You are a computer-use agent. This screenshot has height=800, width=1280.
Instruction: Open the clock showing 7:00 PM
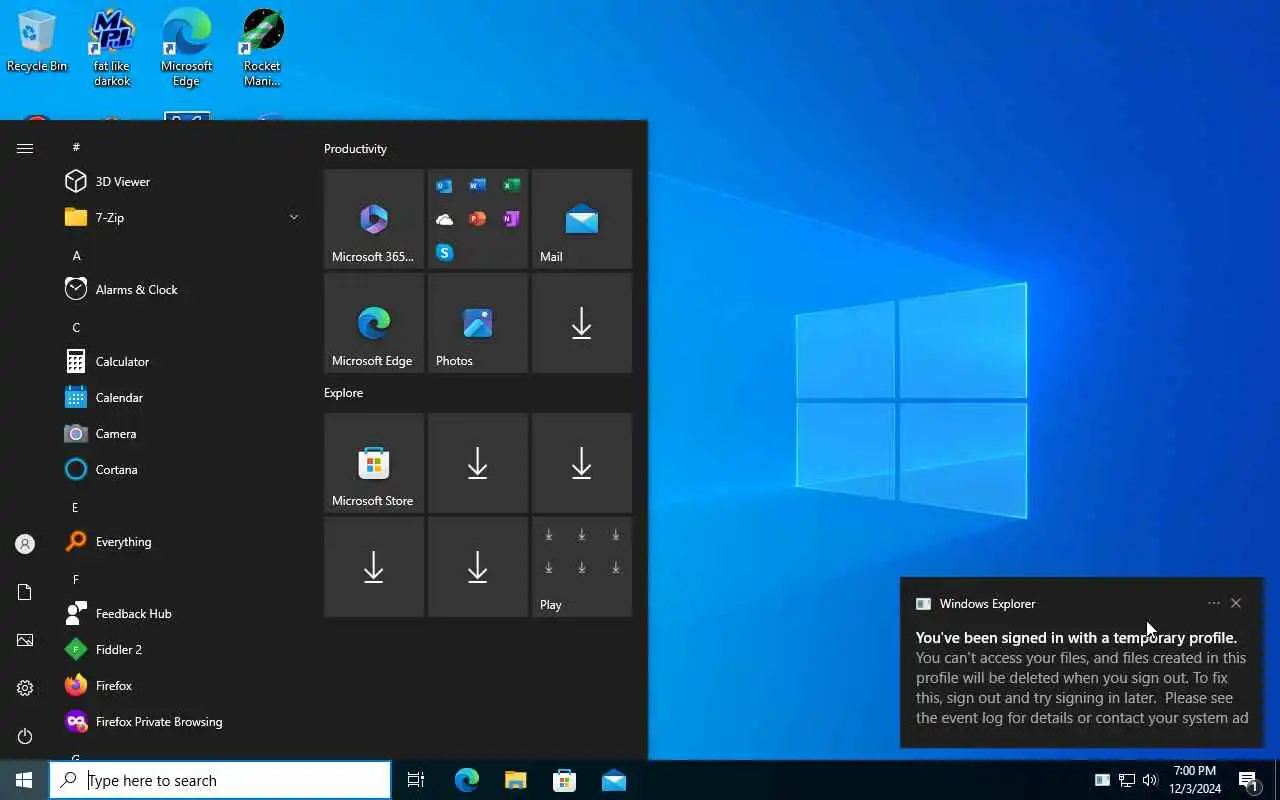(x=1196, y=780)
